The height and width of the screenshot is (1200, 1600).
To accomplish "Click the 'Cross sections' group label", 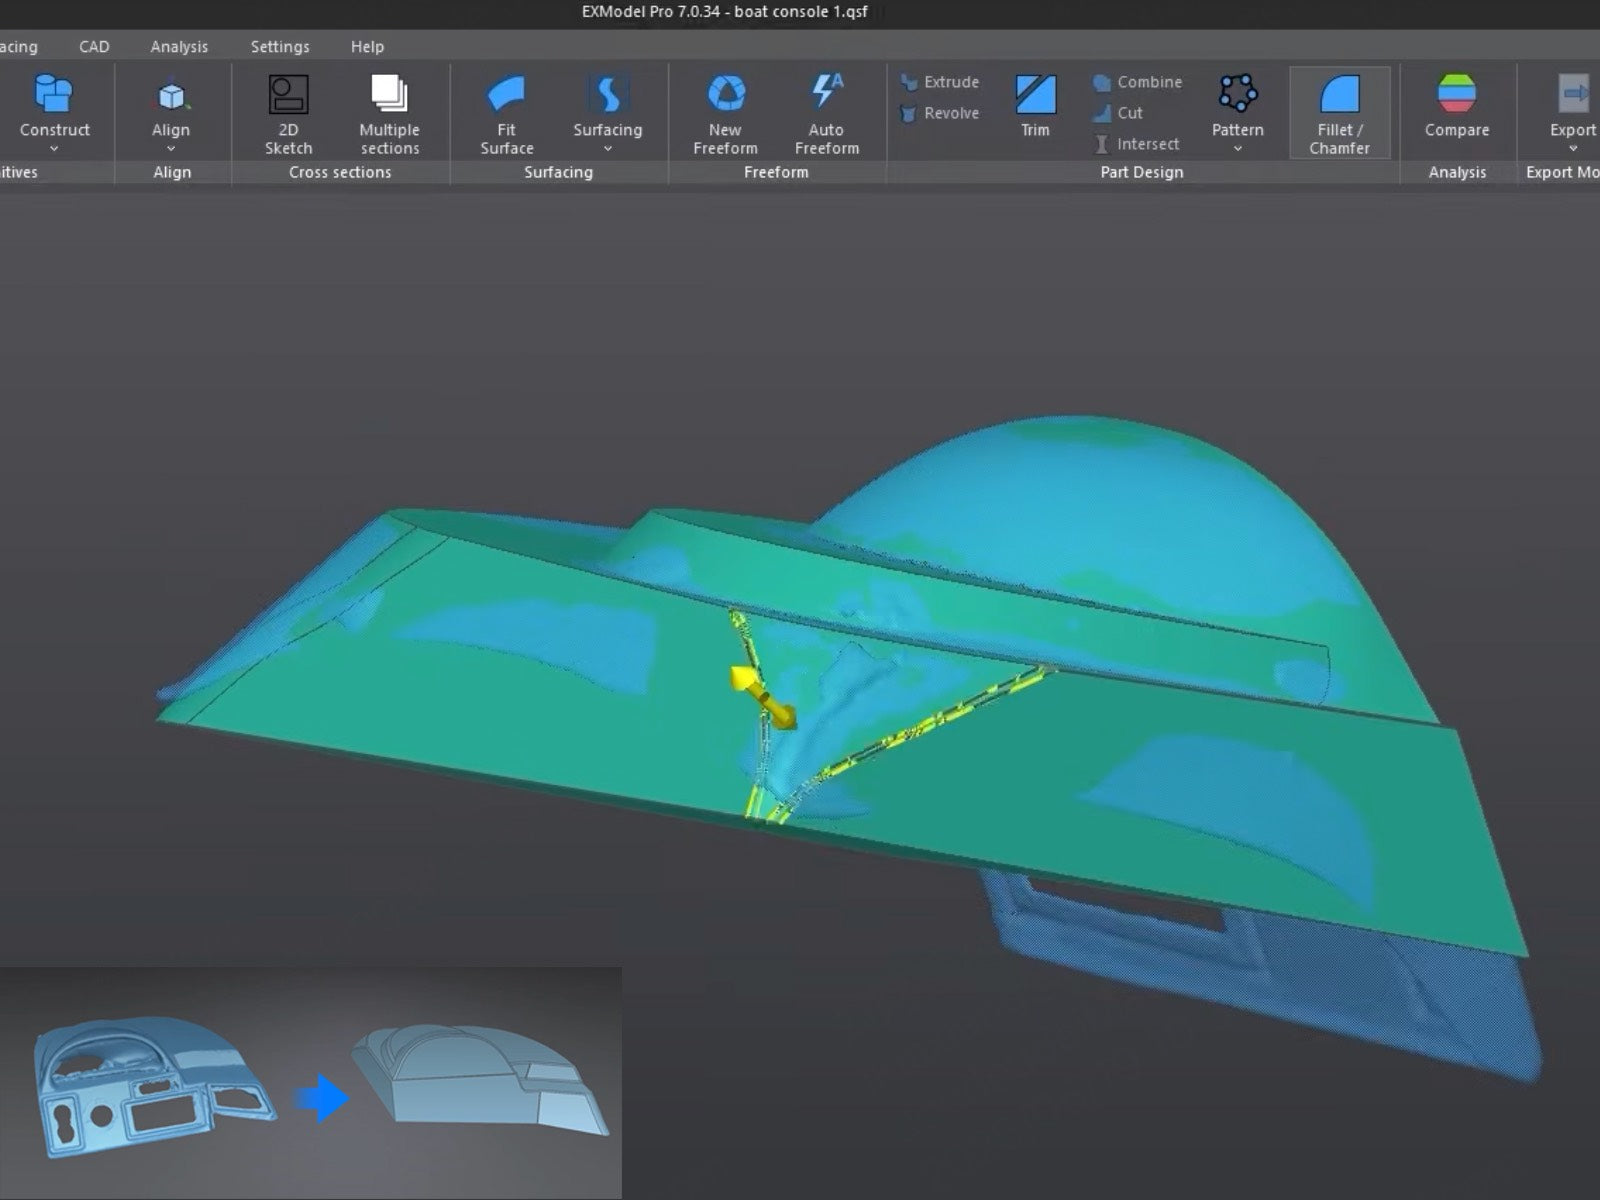I will (x=340, y=172).
